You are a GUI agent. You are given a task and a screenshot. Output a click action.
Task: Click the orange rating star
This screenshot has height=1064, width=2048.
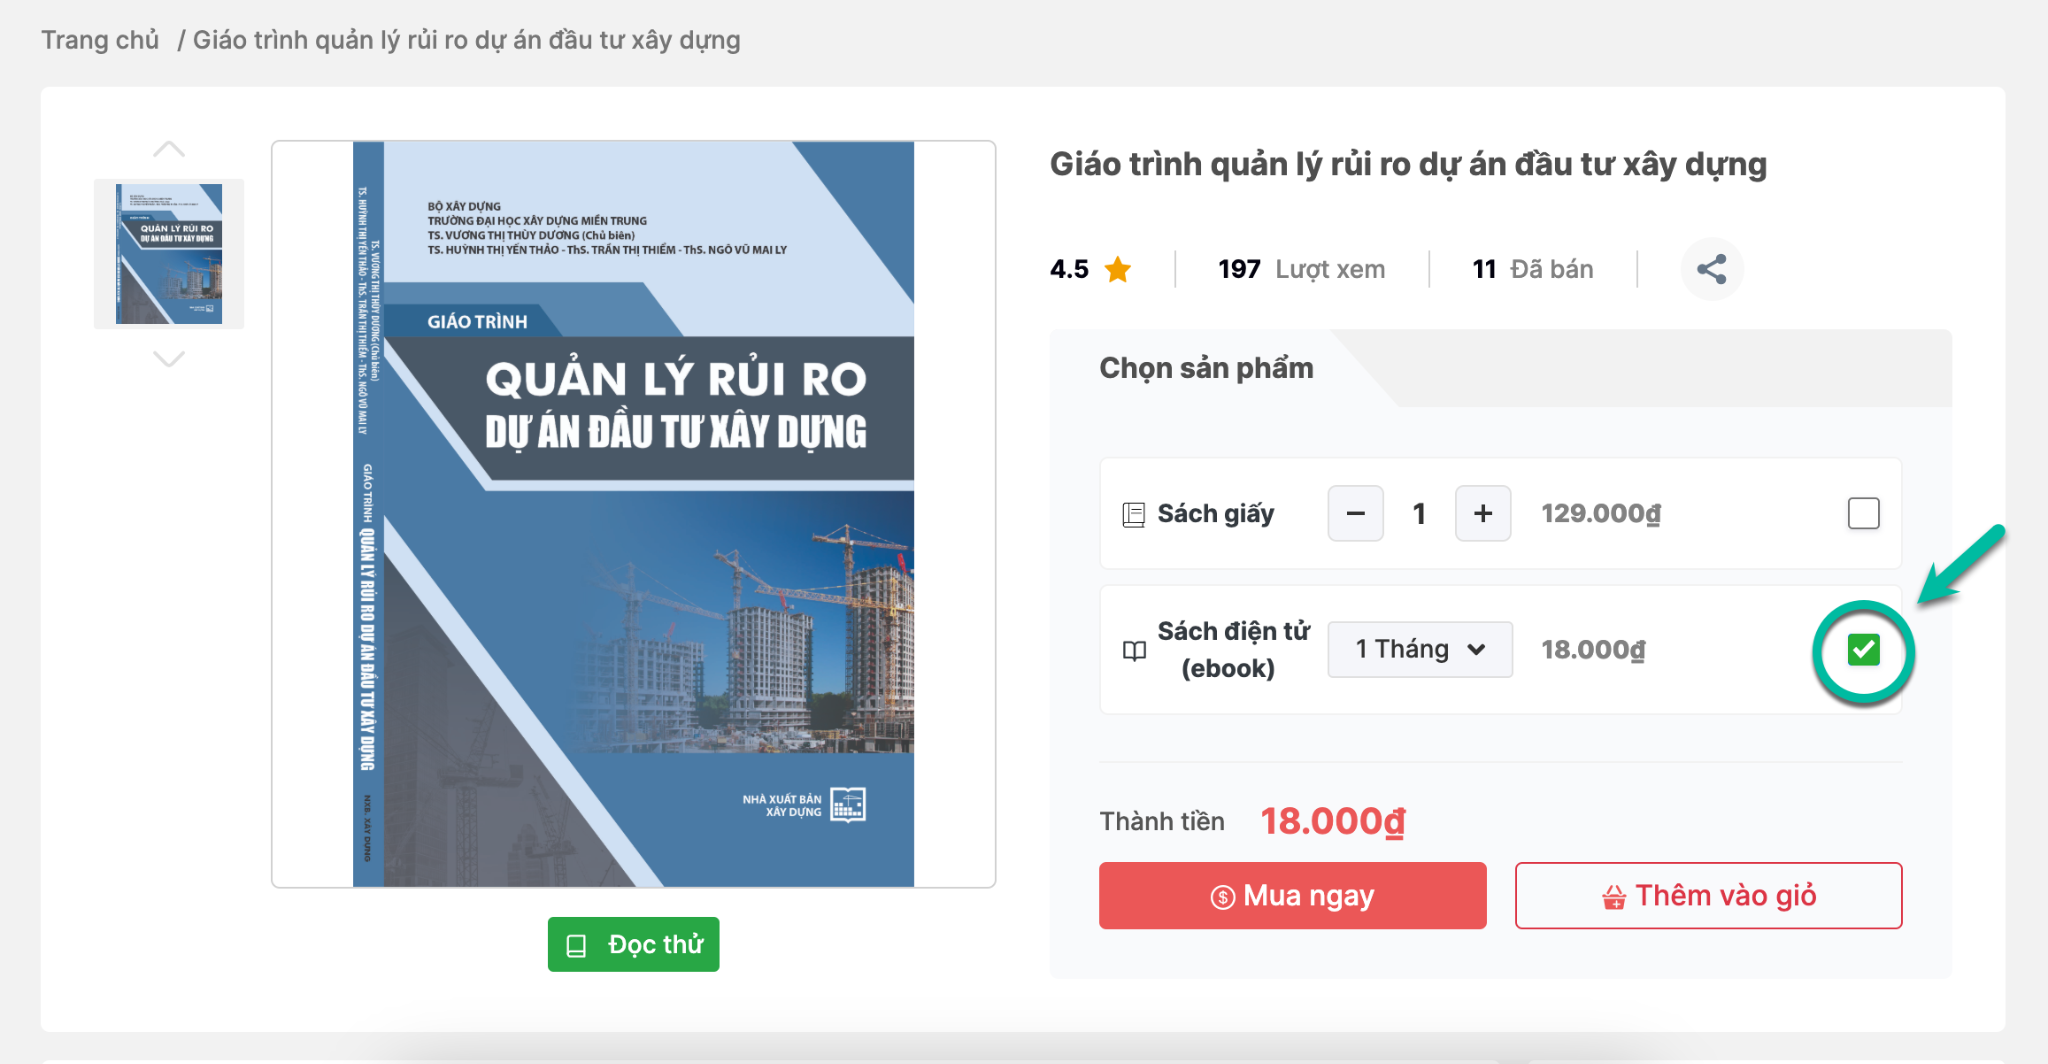(1117, 269)
